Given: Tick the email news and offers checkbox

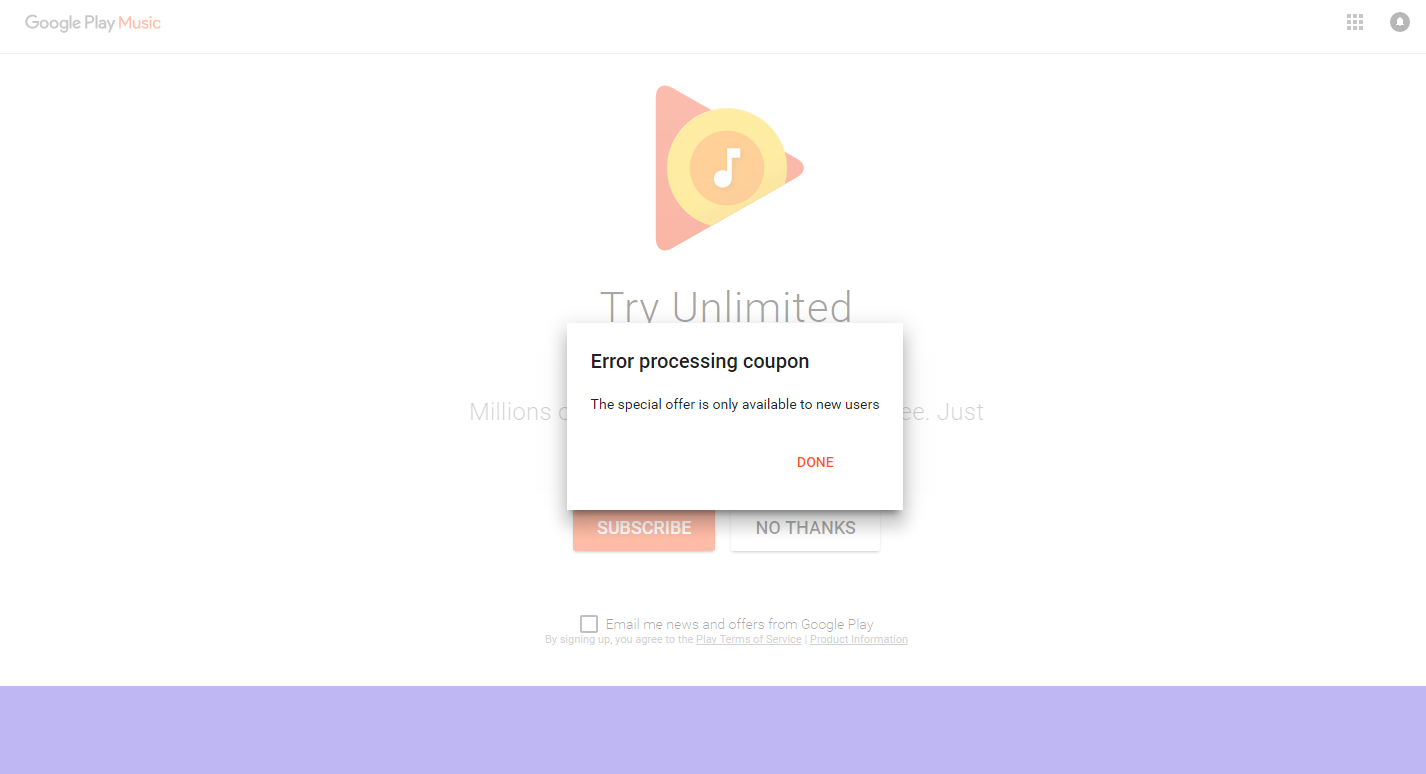Looking at the screenshot, I should click(589, 624).
